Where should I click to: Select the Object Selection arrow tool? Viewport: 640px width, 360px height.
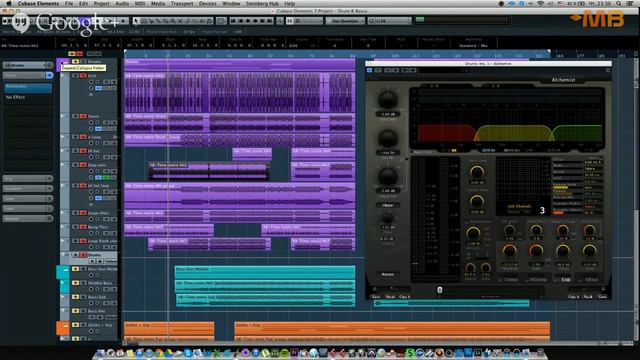pos(137,21)
